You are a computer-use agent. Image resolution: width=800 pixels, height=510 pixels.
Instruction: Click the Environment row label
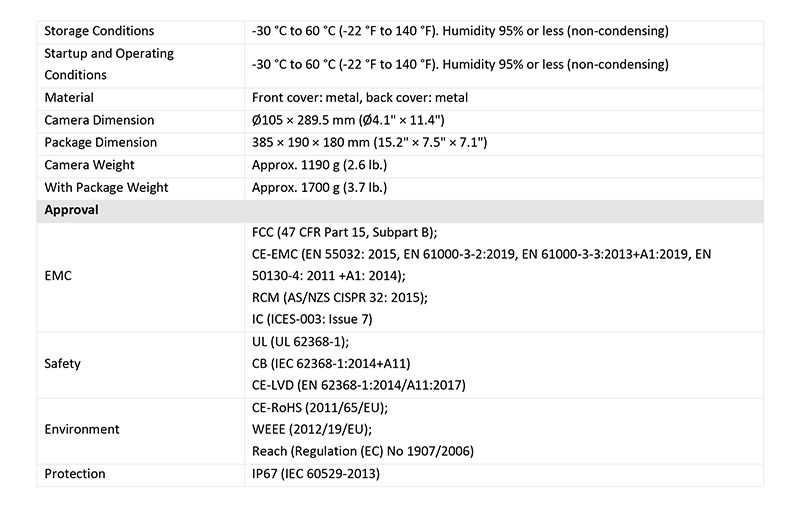coord(82,429)
